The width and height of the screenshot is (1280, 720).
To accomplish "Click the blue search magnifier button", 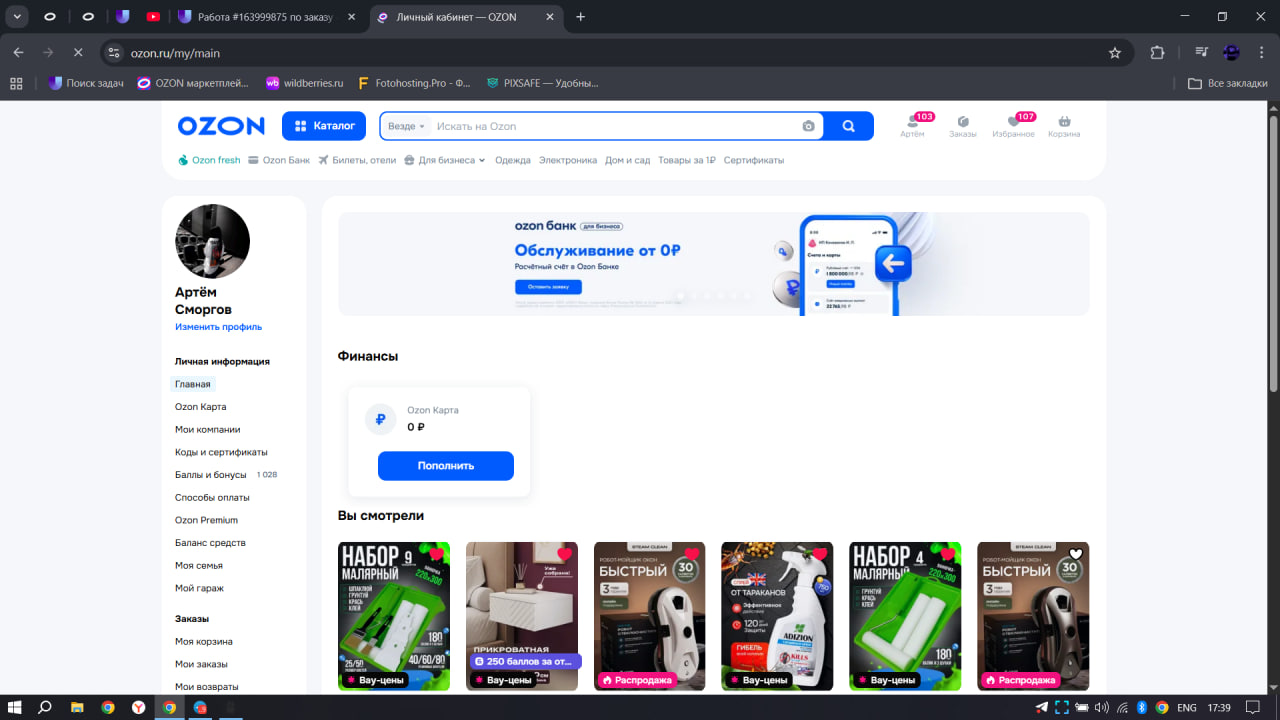I will click(848, 126).
